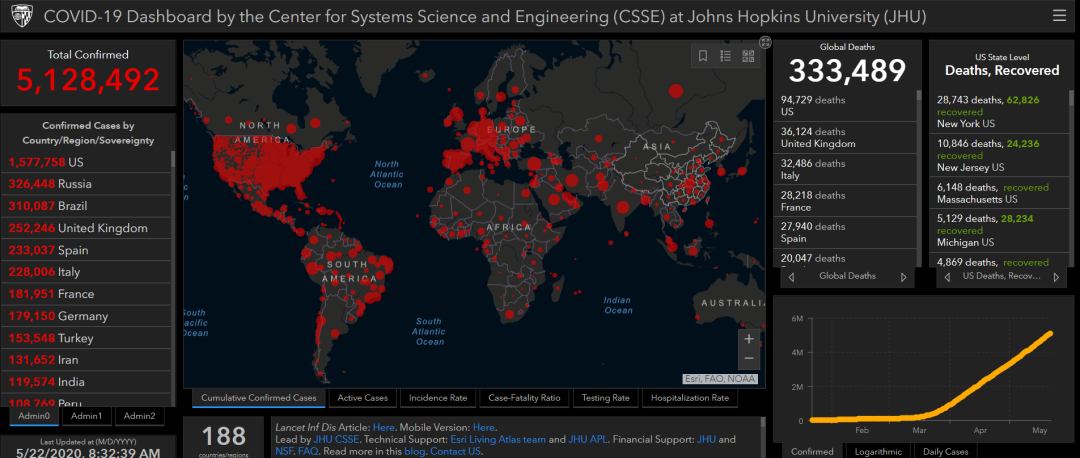Show the Daily Cases chart tab

click(x=945, y=452)
